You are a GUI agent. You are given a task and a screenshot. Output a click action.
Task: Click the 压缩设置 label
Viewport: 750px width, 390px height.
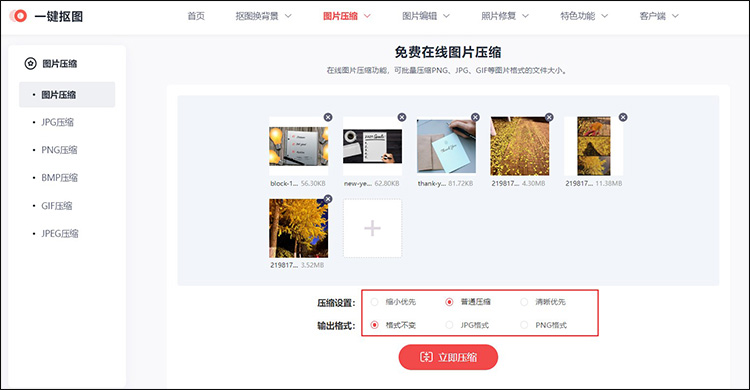336,302
